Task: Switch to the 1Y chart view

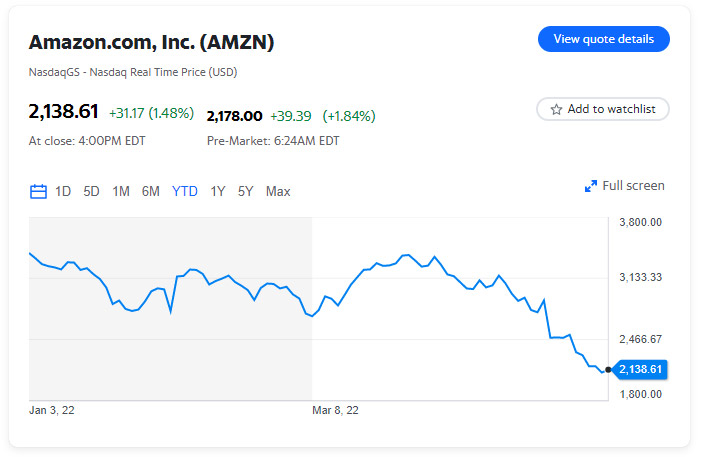Action: click(x=217, y=191)
